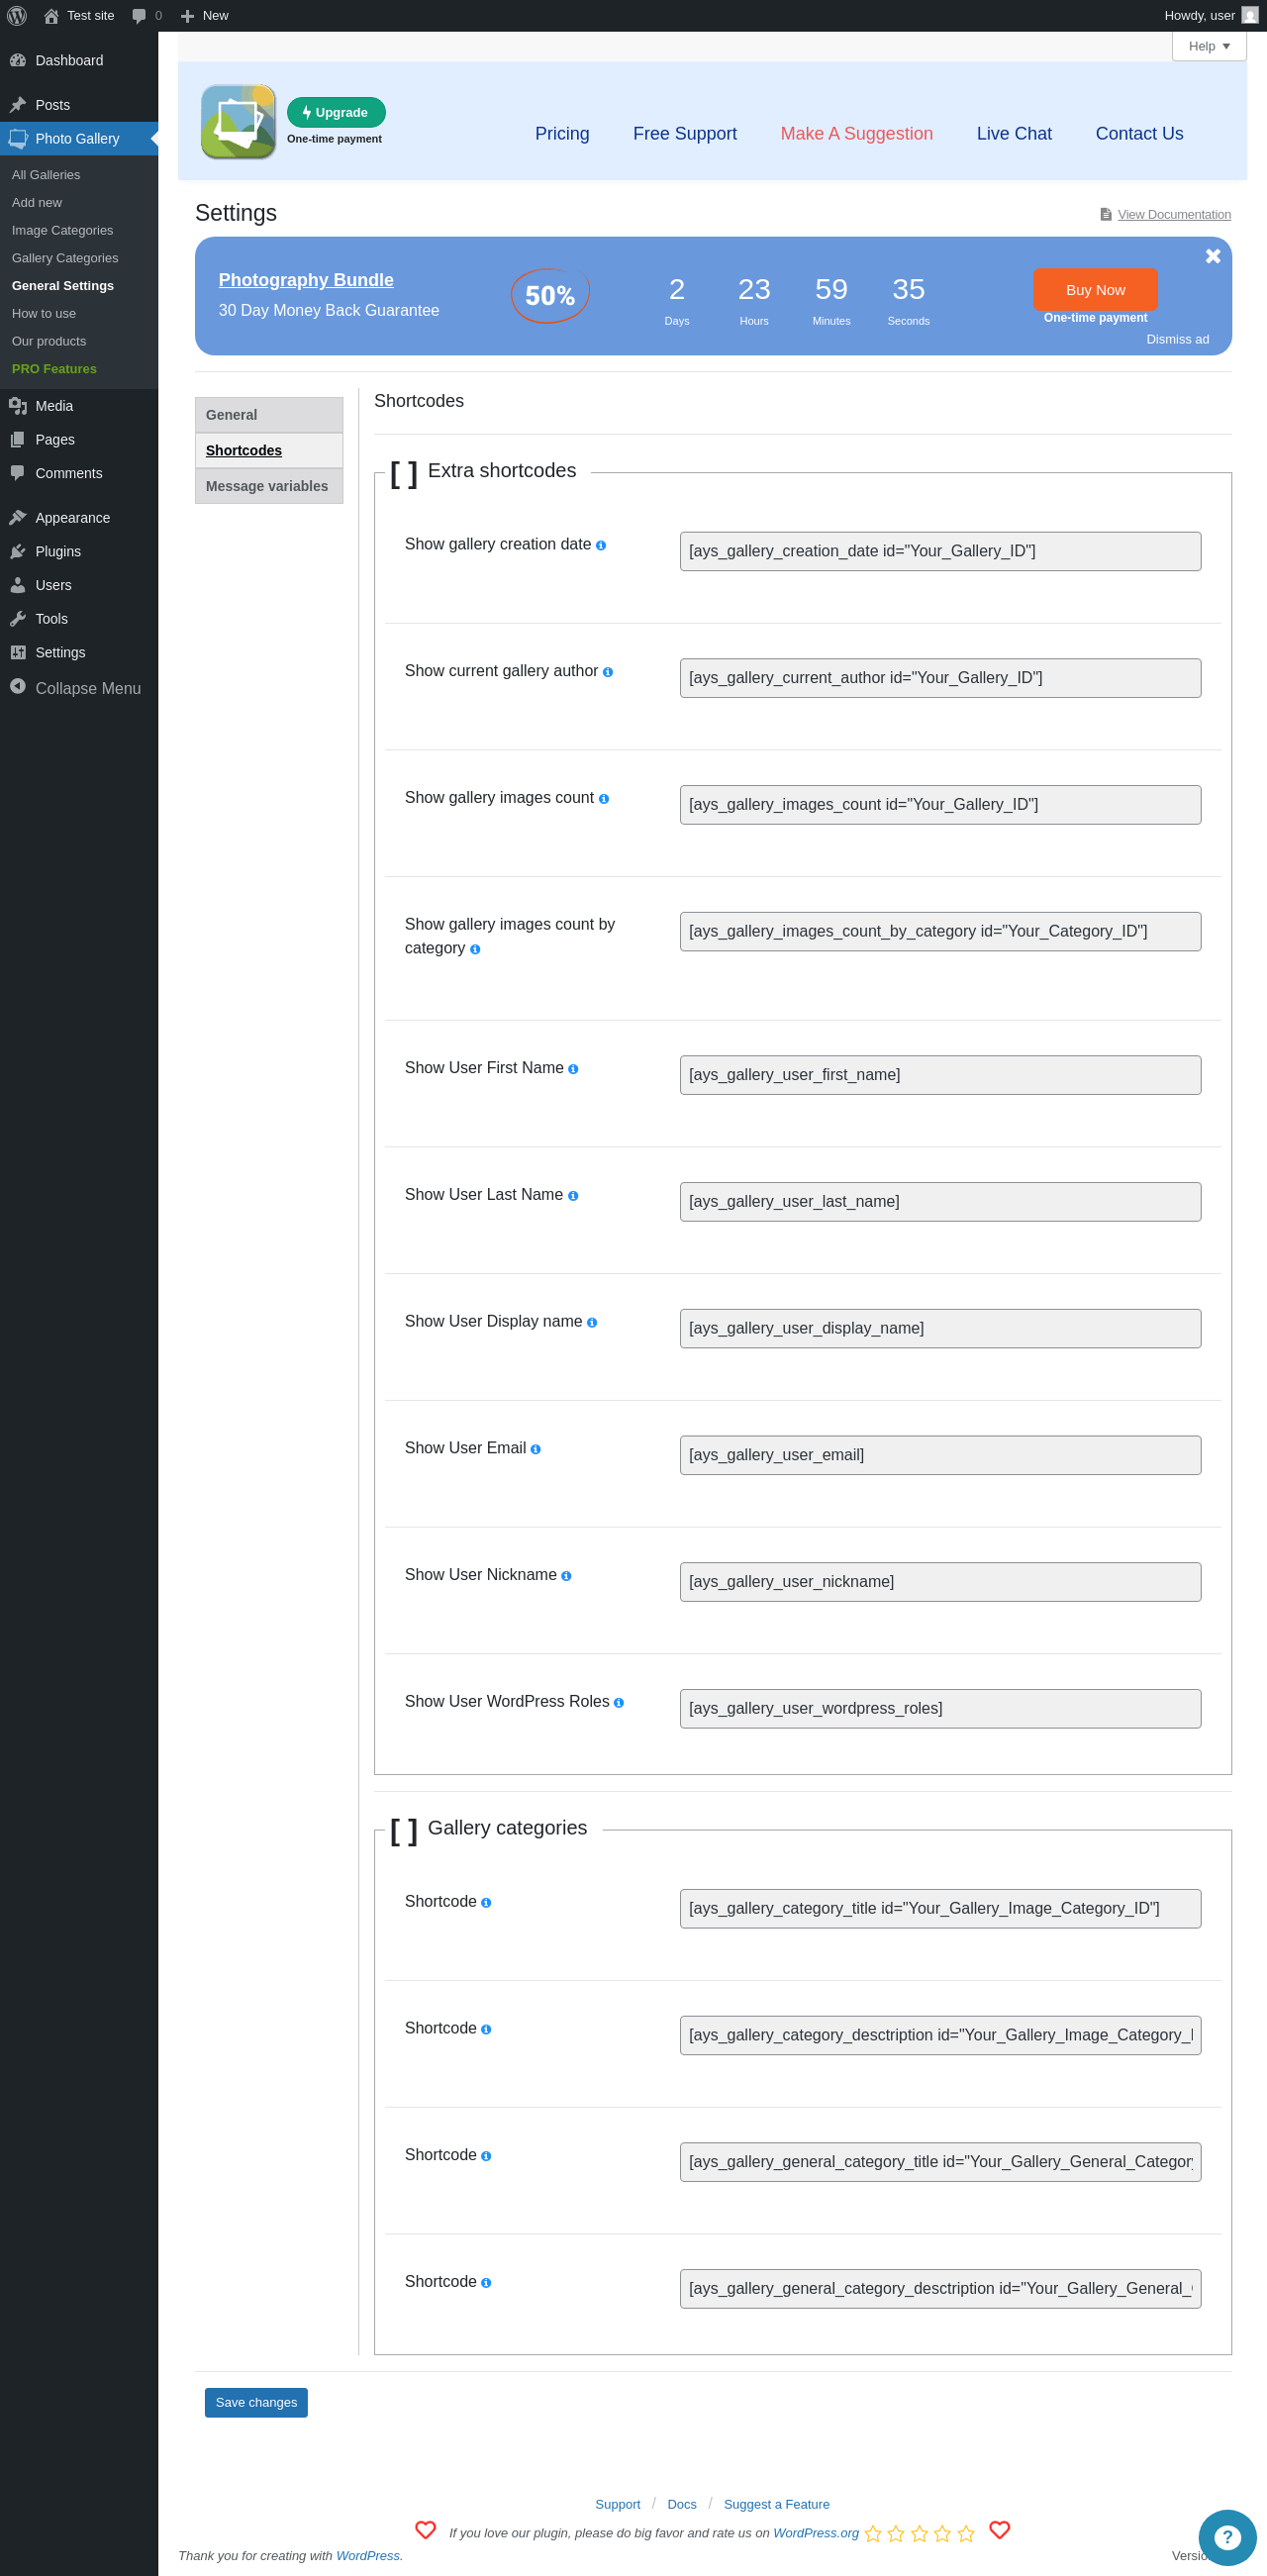
Task: Expand the Help dropdown tab
Action: pos(1209,46)
